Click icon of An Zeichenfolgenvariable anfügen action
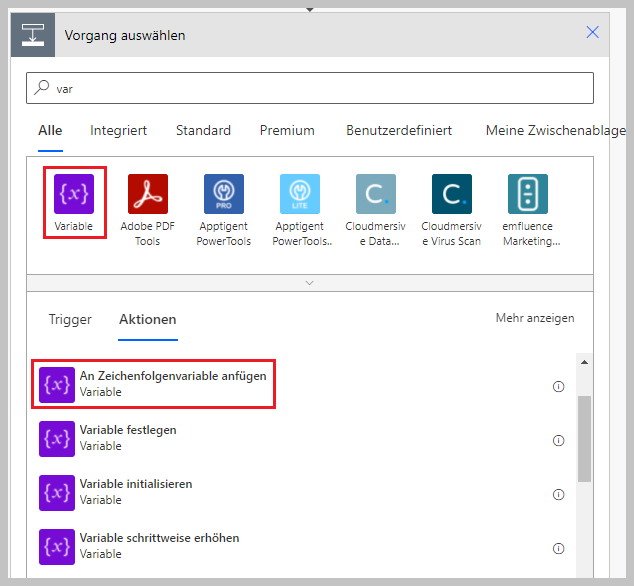Image resolution: width=634 pixels, height=586 pixels. click(x=57, y=385)
